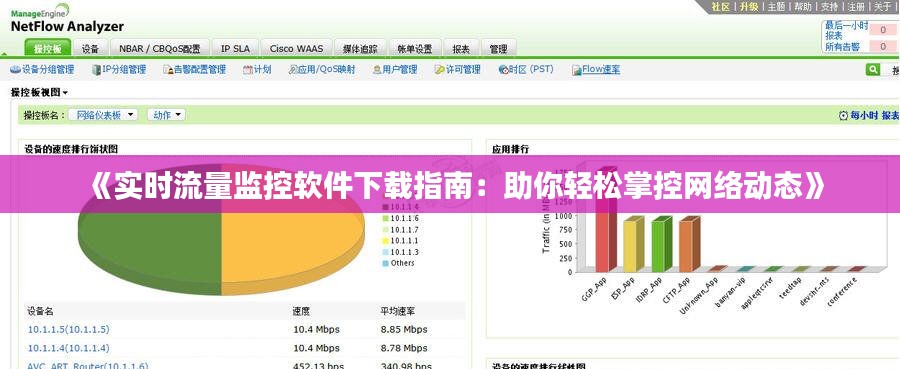
Task: Open the 管理 admin tab
Action: [x=498, y=49]
